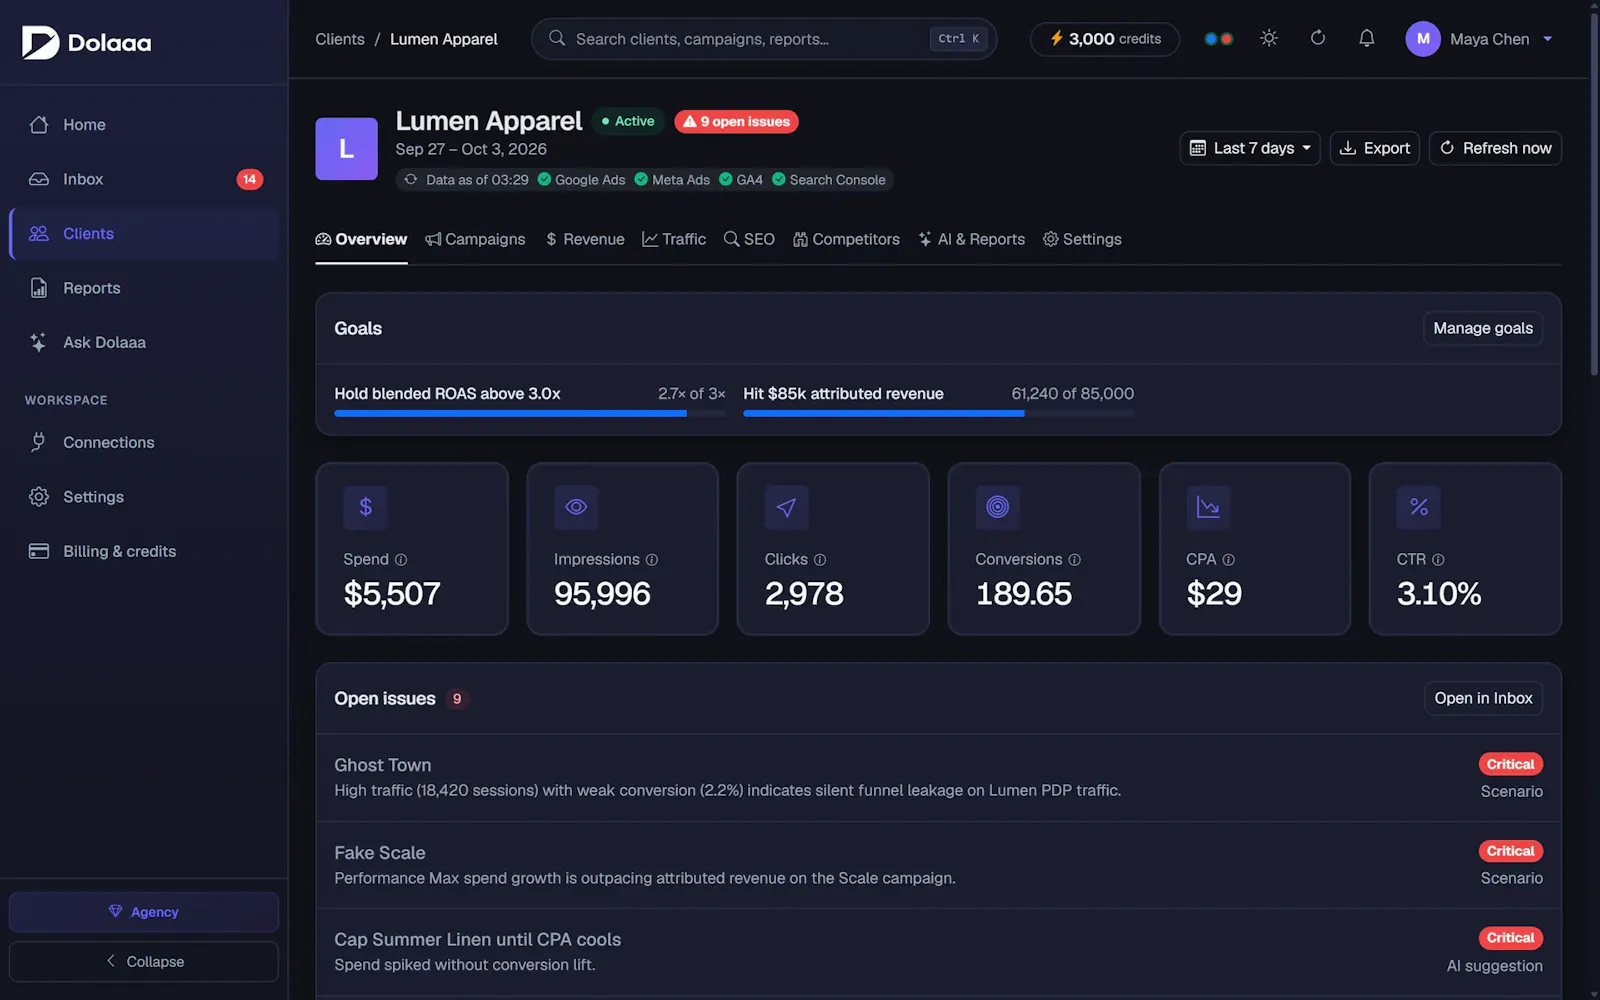Switch to the Revenue tab
Viewport: 1600px width, 1000px height.
click(585, 239)
